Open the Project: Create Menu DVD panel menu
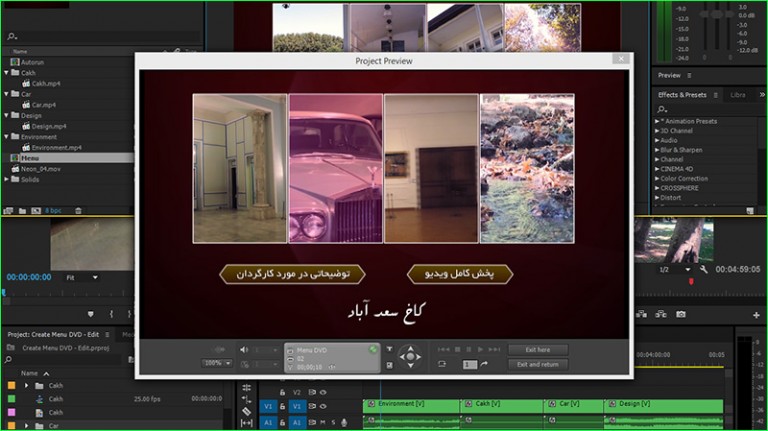The image size is (768, 431). 107,335
